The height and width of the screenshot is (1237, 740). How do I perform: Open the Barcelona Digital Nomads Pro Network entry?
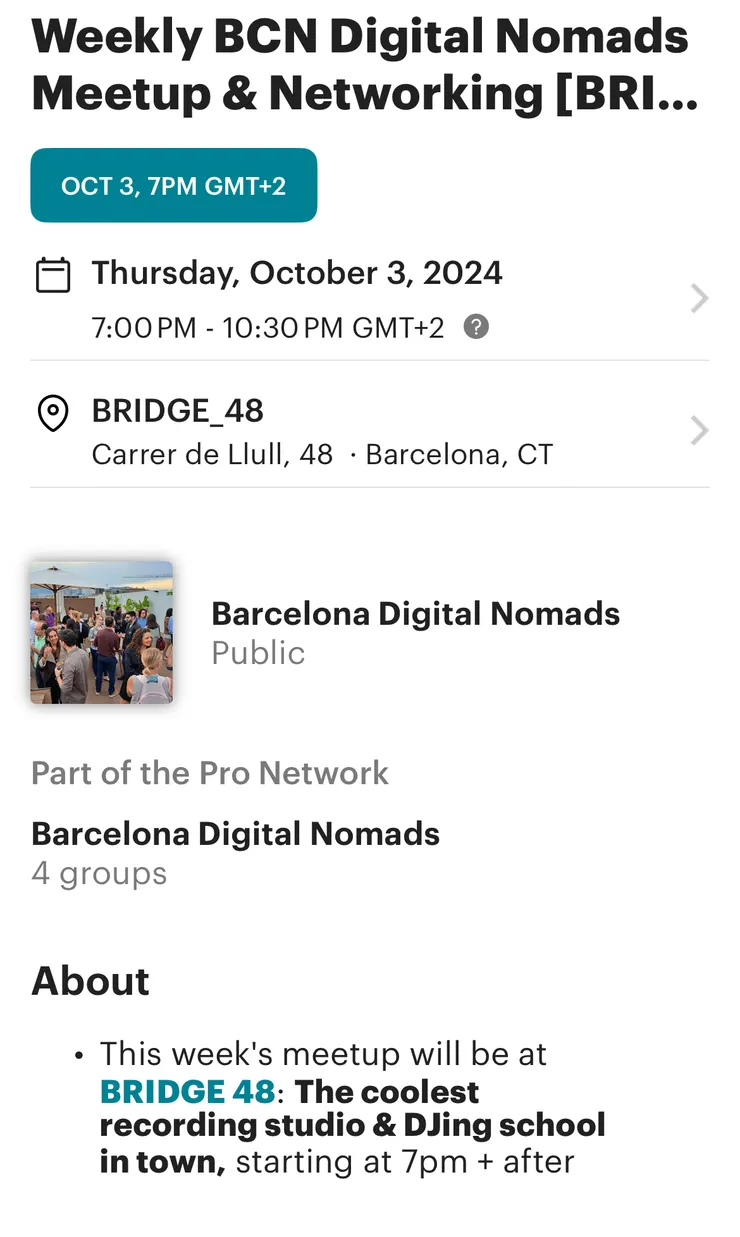click(x=236, y=833)
